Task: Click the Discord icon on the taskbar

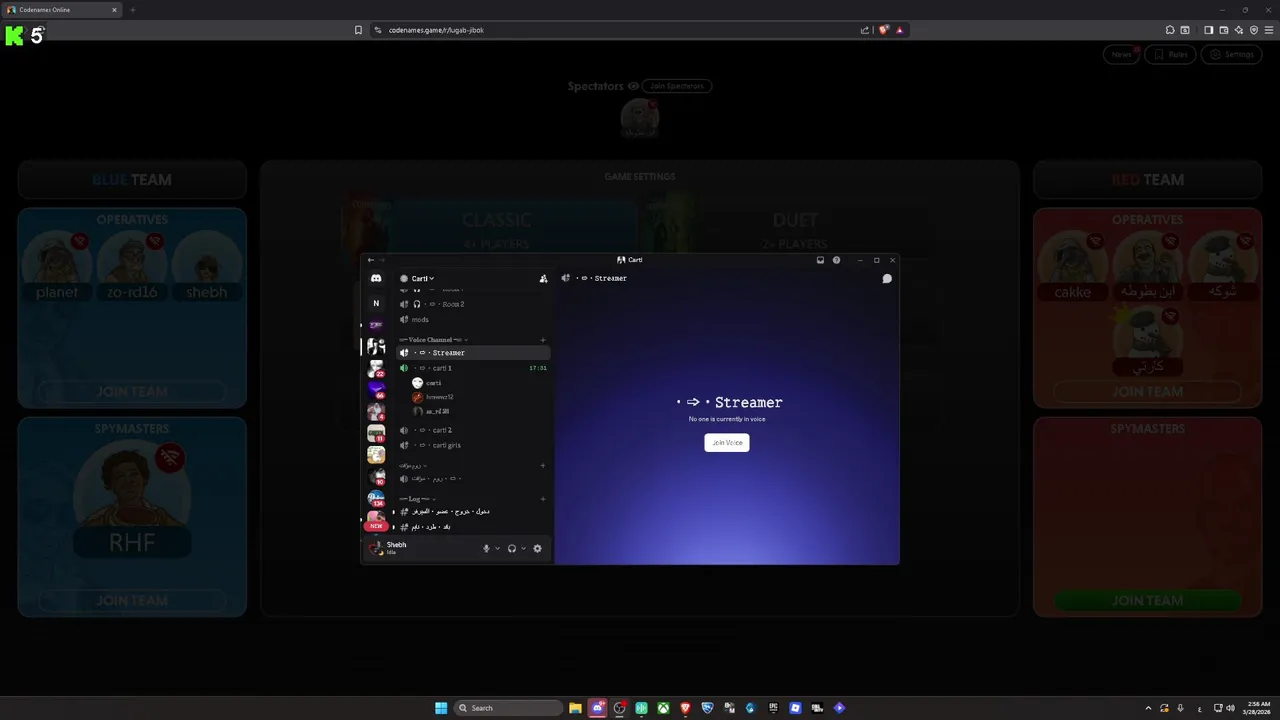Action: click(x=597, y=708)
